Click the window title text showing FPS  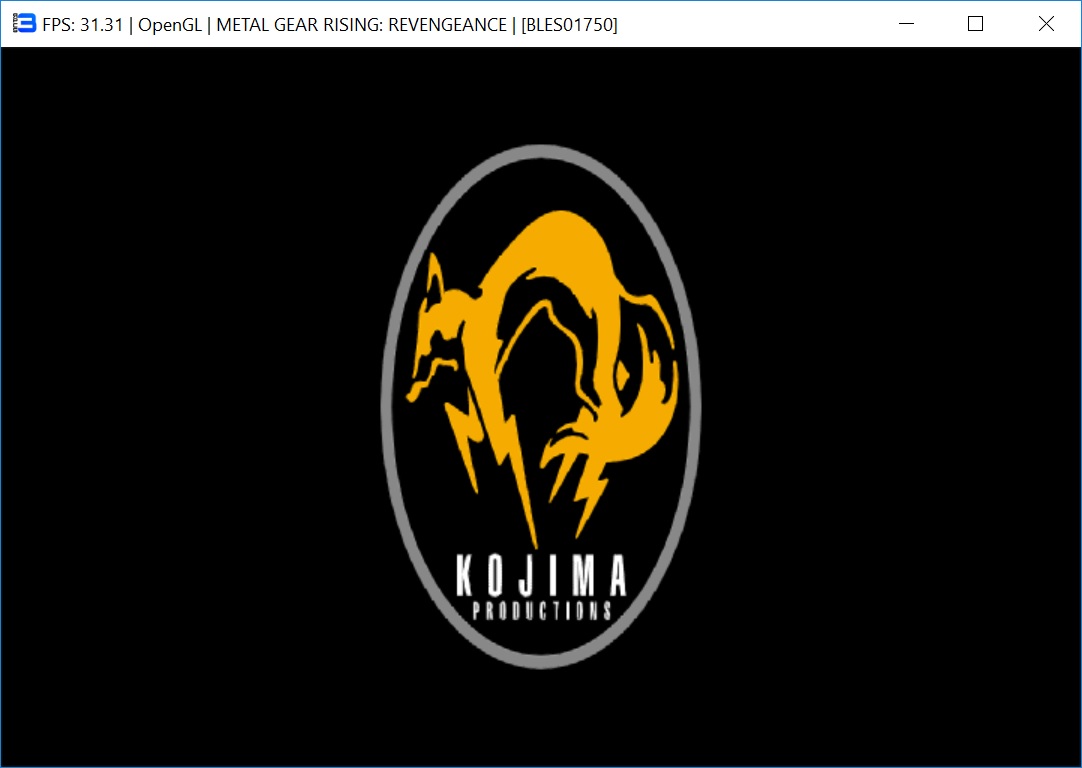pos(330,25)
